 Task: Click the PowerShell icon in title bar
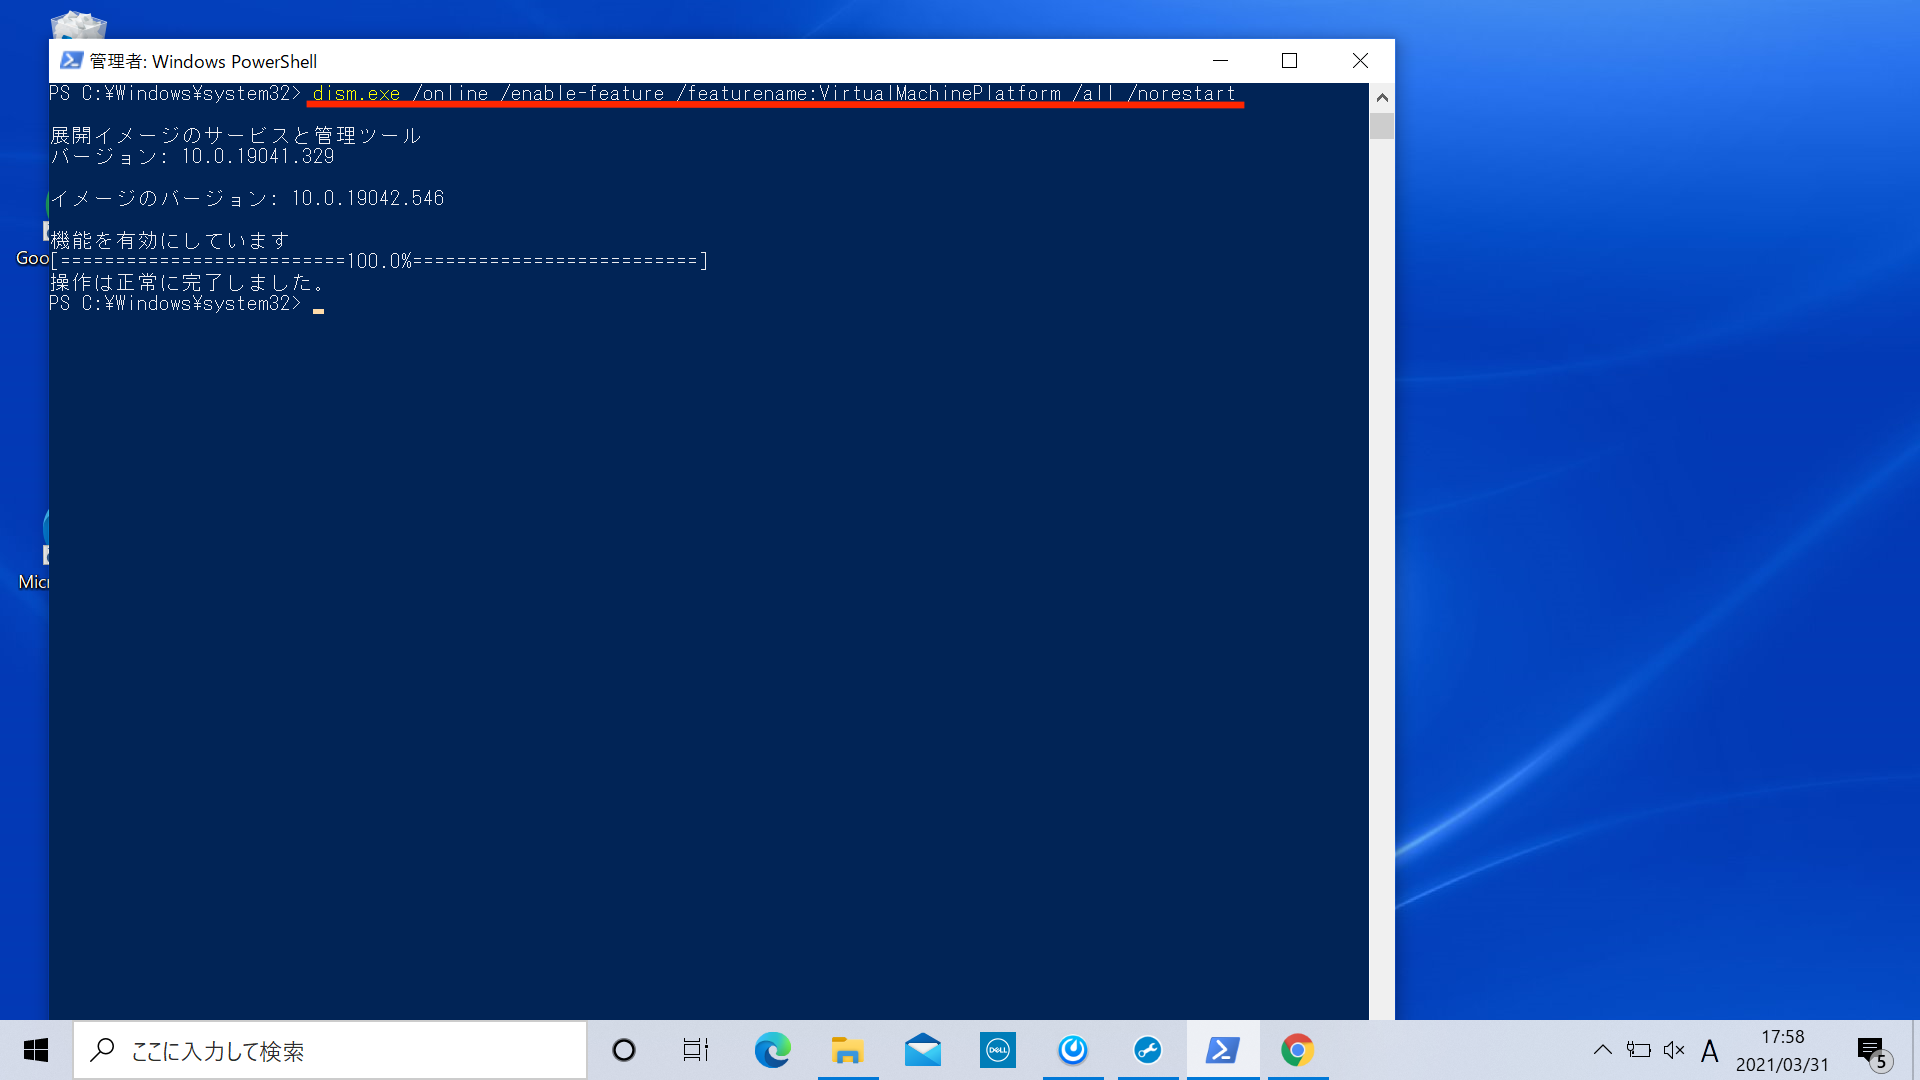[71, 61]
